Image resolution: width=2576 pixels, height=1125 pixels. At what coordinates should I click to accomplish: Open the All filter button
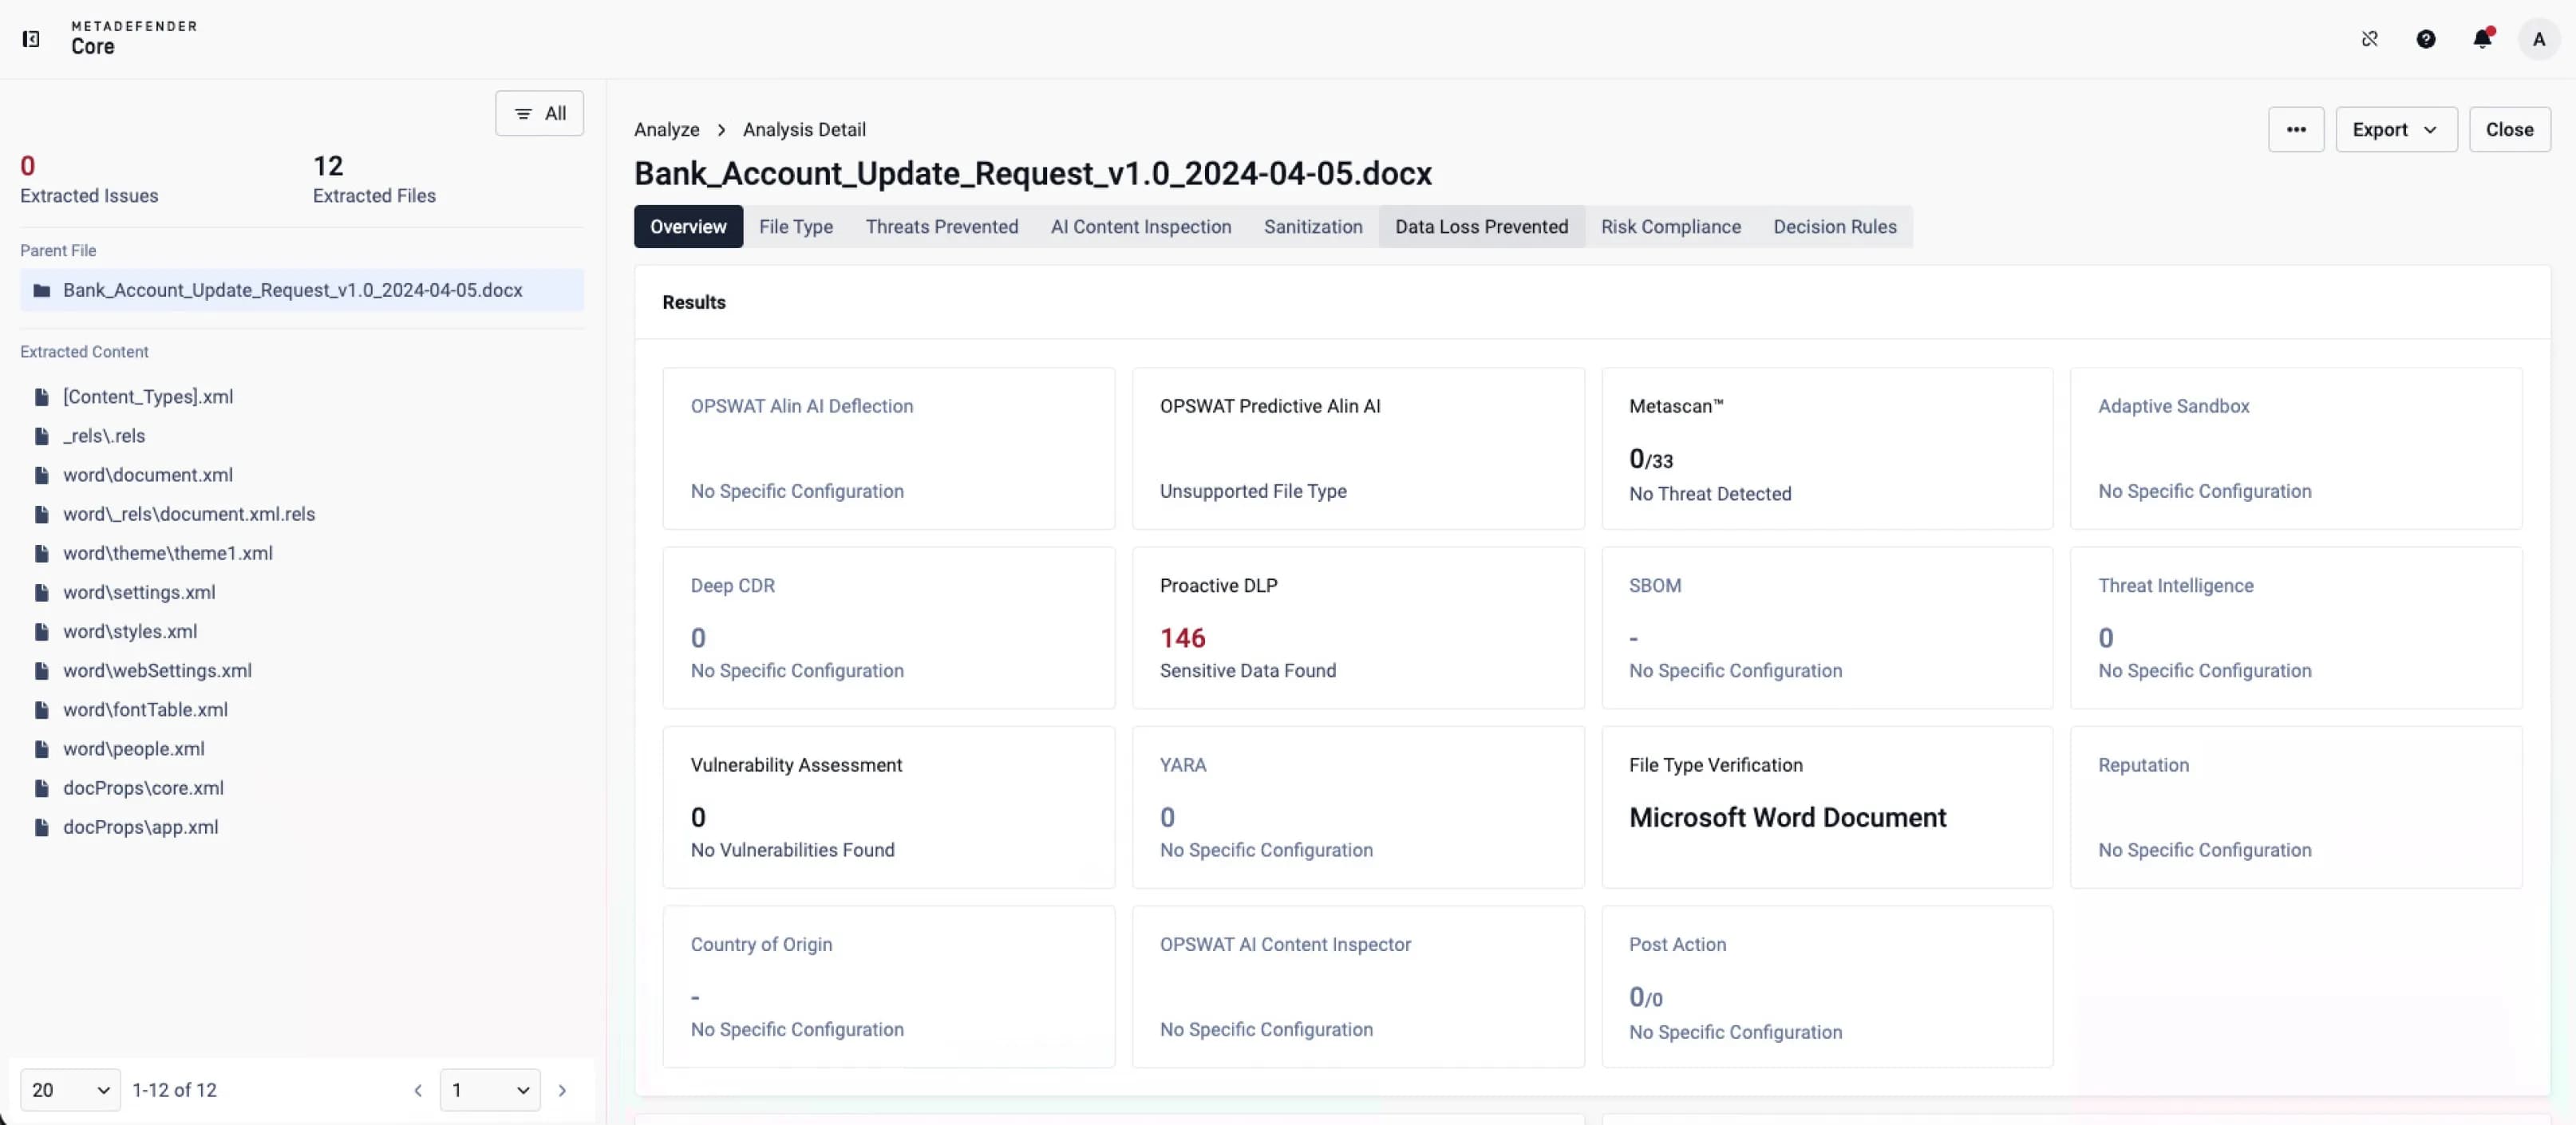(x=539, y=113)
